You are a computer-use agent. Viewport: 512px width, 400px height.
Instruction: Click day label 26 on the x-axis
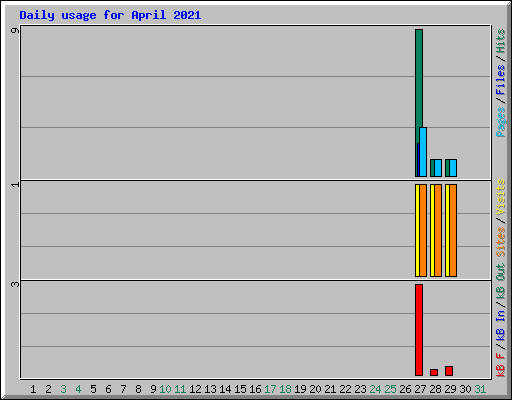405,389
